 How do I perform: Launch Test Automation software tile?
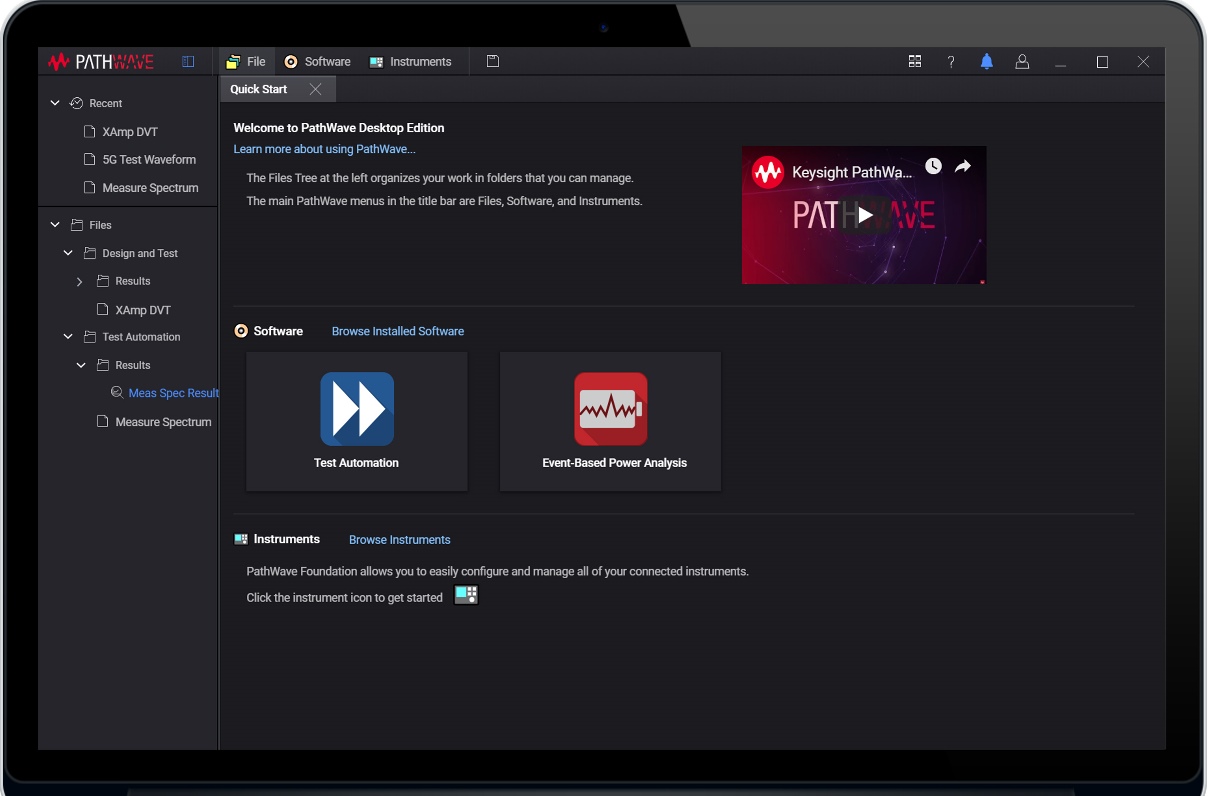tap(357, 420)
